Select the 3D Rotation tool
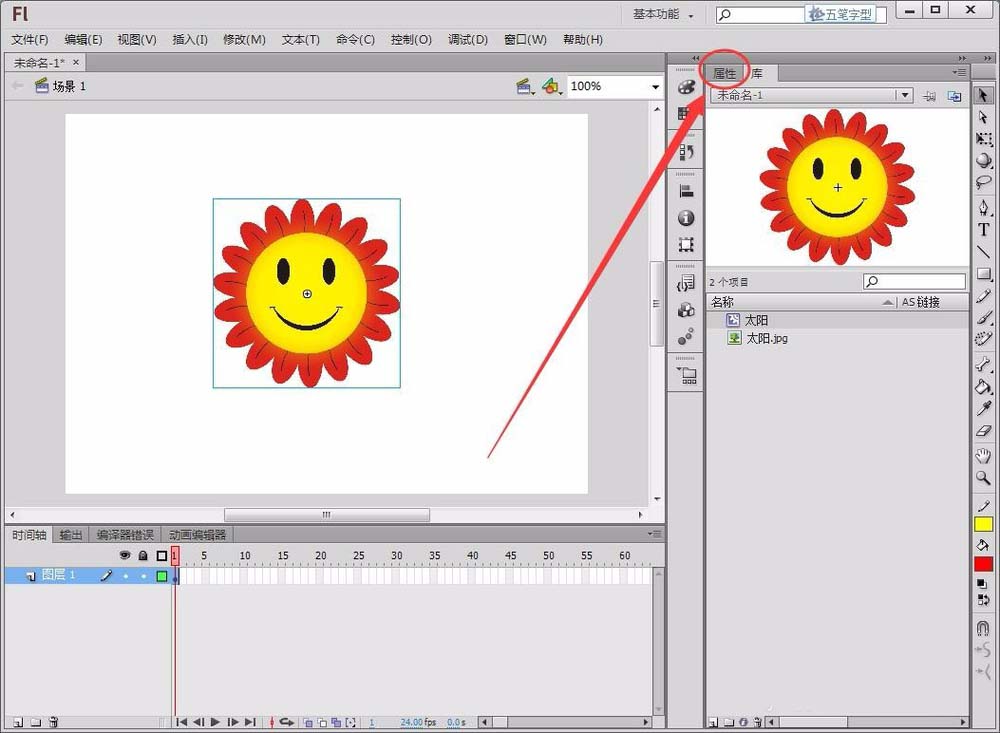This screenshot has height=733, width=1000. coord(983,159)
